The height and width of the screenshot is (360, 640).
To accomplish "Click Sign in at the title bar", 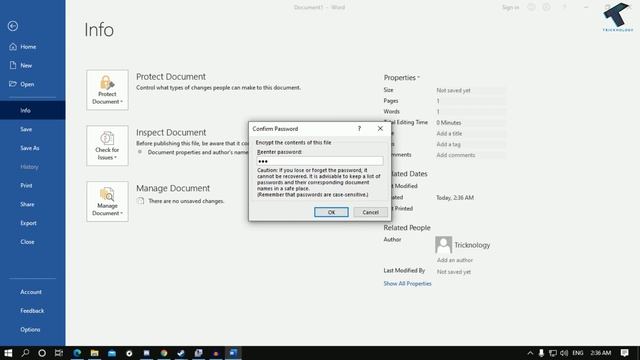I will [x=510, y=7].
